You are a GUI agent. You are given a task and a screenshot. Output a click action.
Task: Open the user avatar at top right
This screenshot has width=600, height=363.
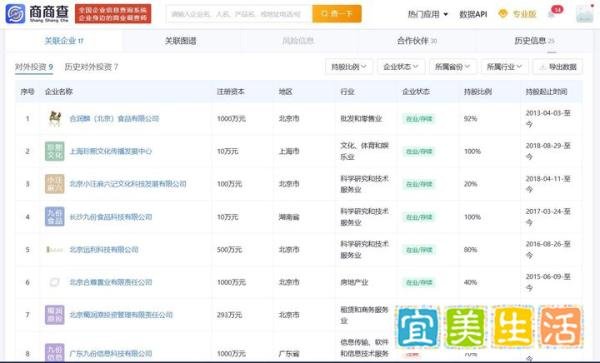(584, 14)
